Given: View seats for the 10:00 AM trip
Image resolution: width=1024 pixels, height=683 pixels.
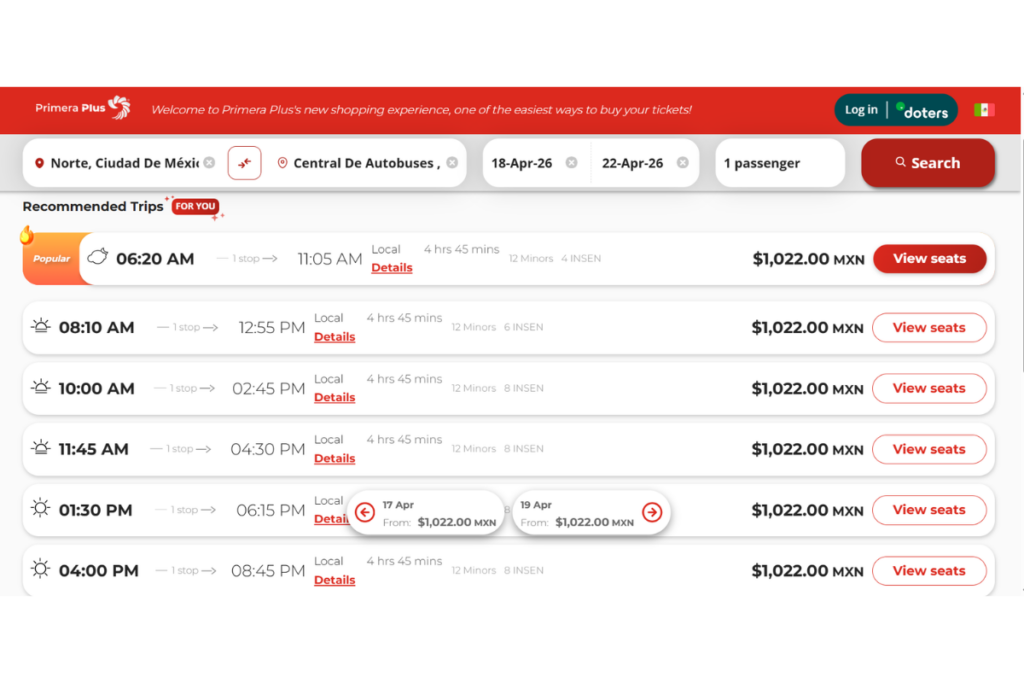Looking at the screenshot, I should [x=929, y=389].
